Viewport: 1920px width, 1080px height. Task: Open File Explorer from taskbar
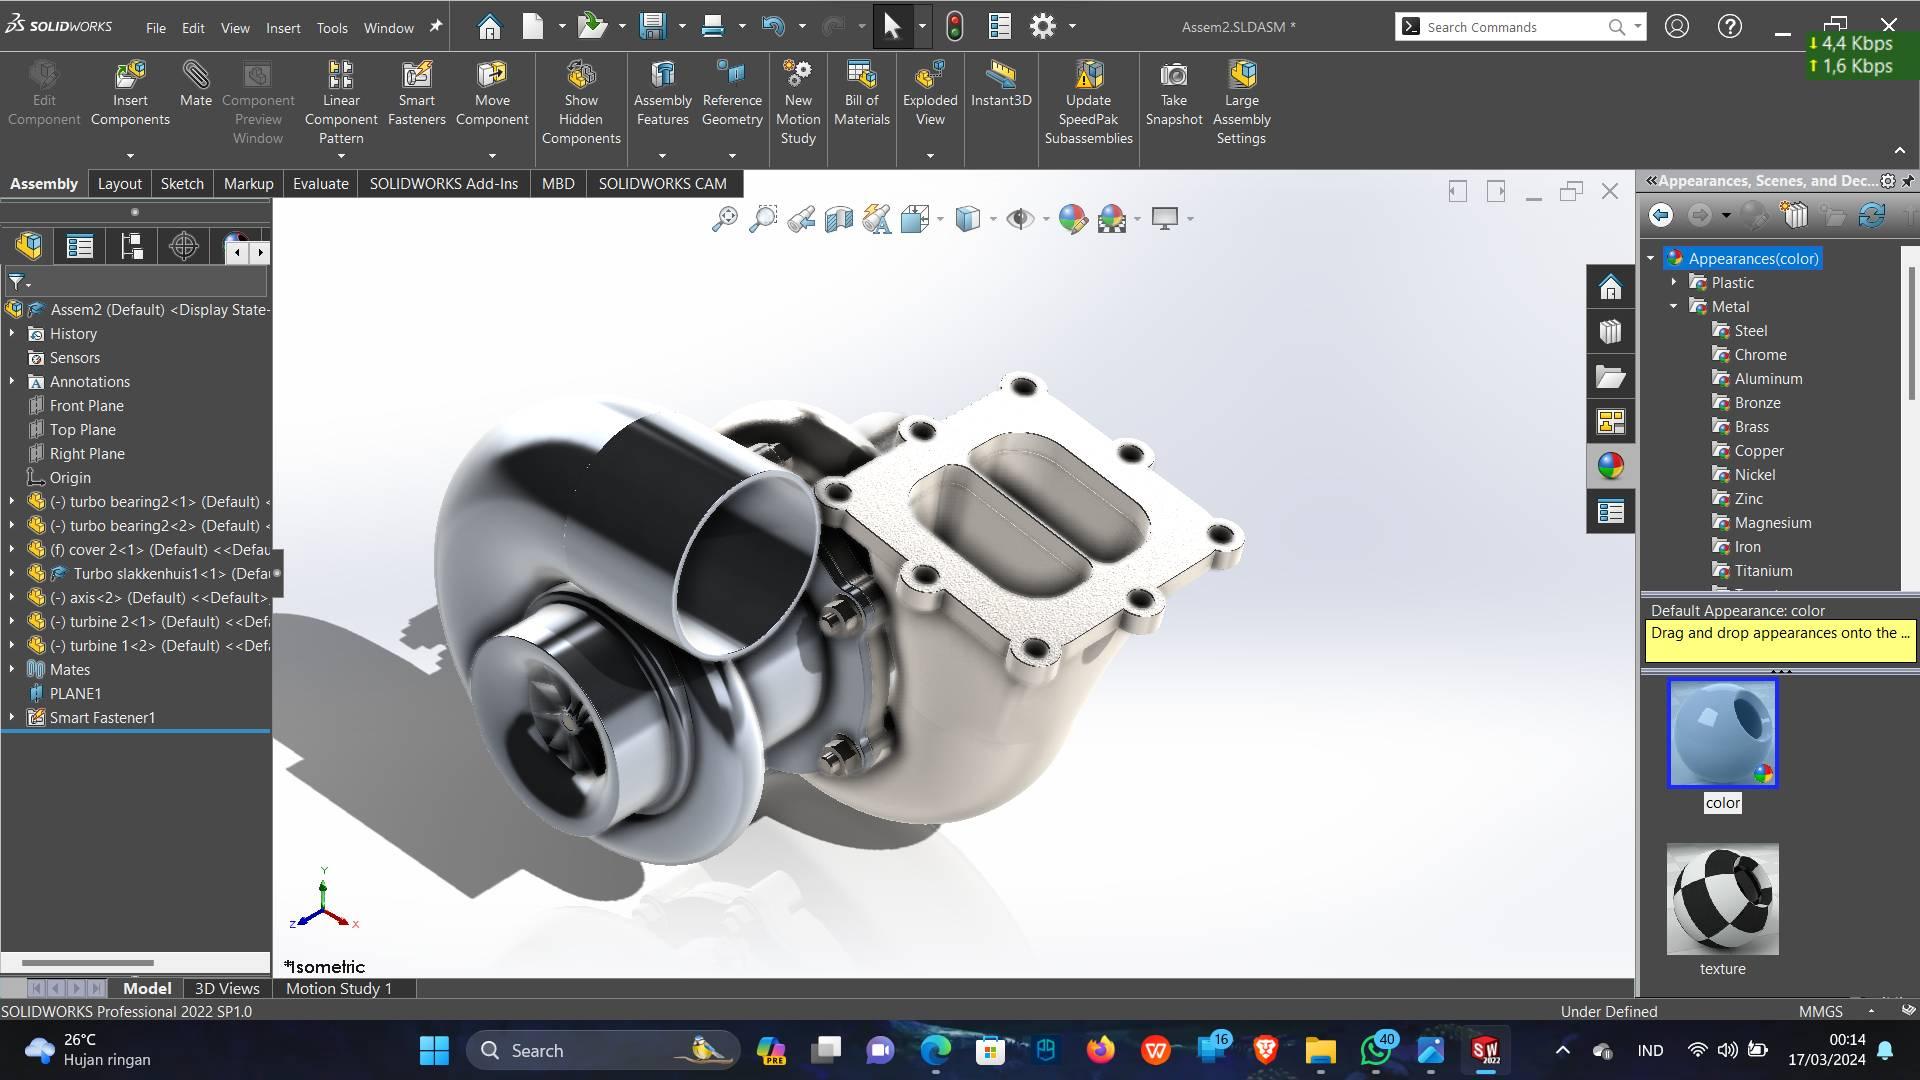tap(1320, 1051)
